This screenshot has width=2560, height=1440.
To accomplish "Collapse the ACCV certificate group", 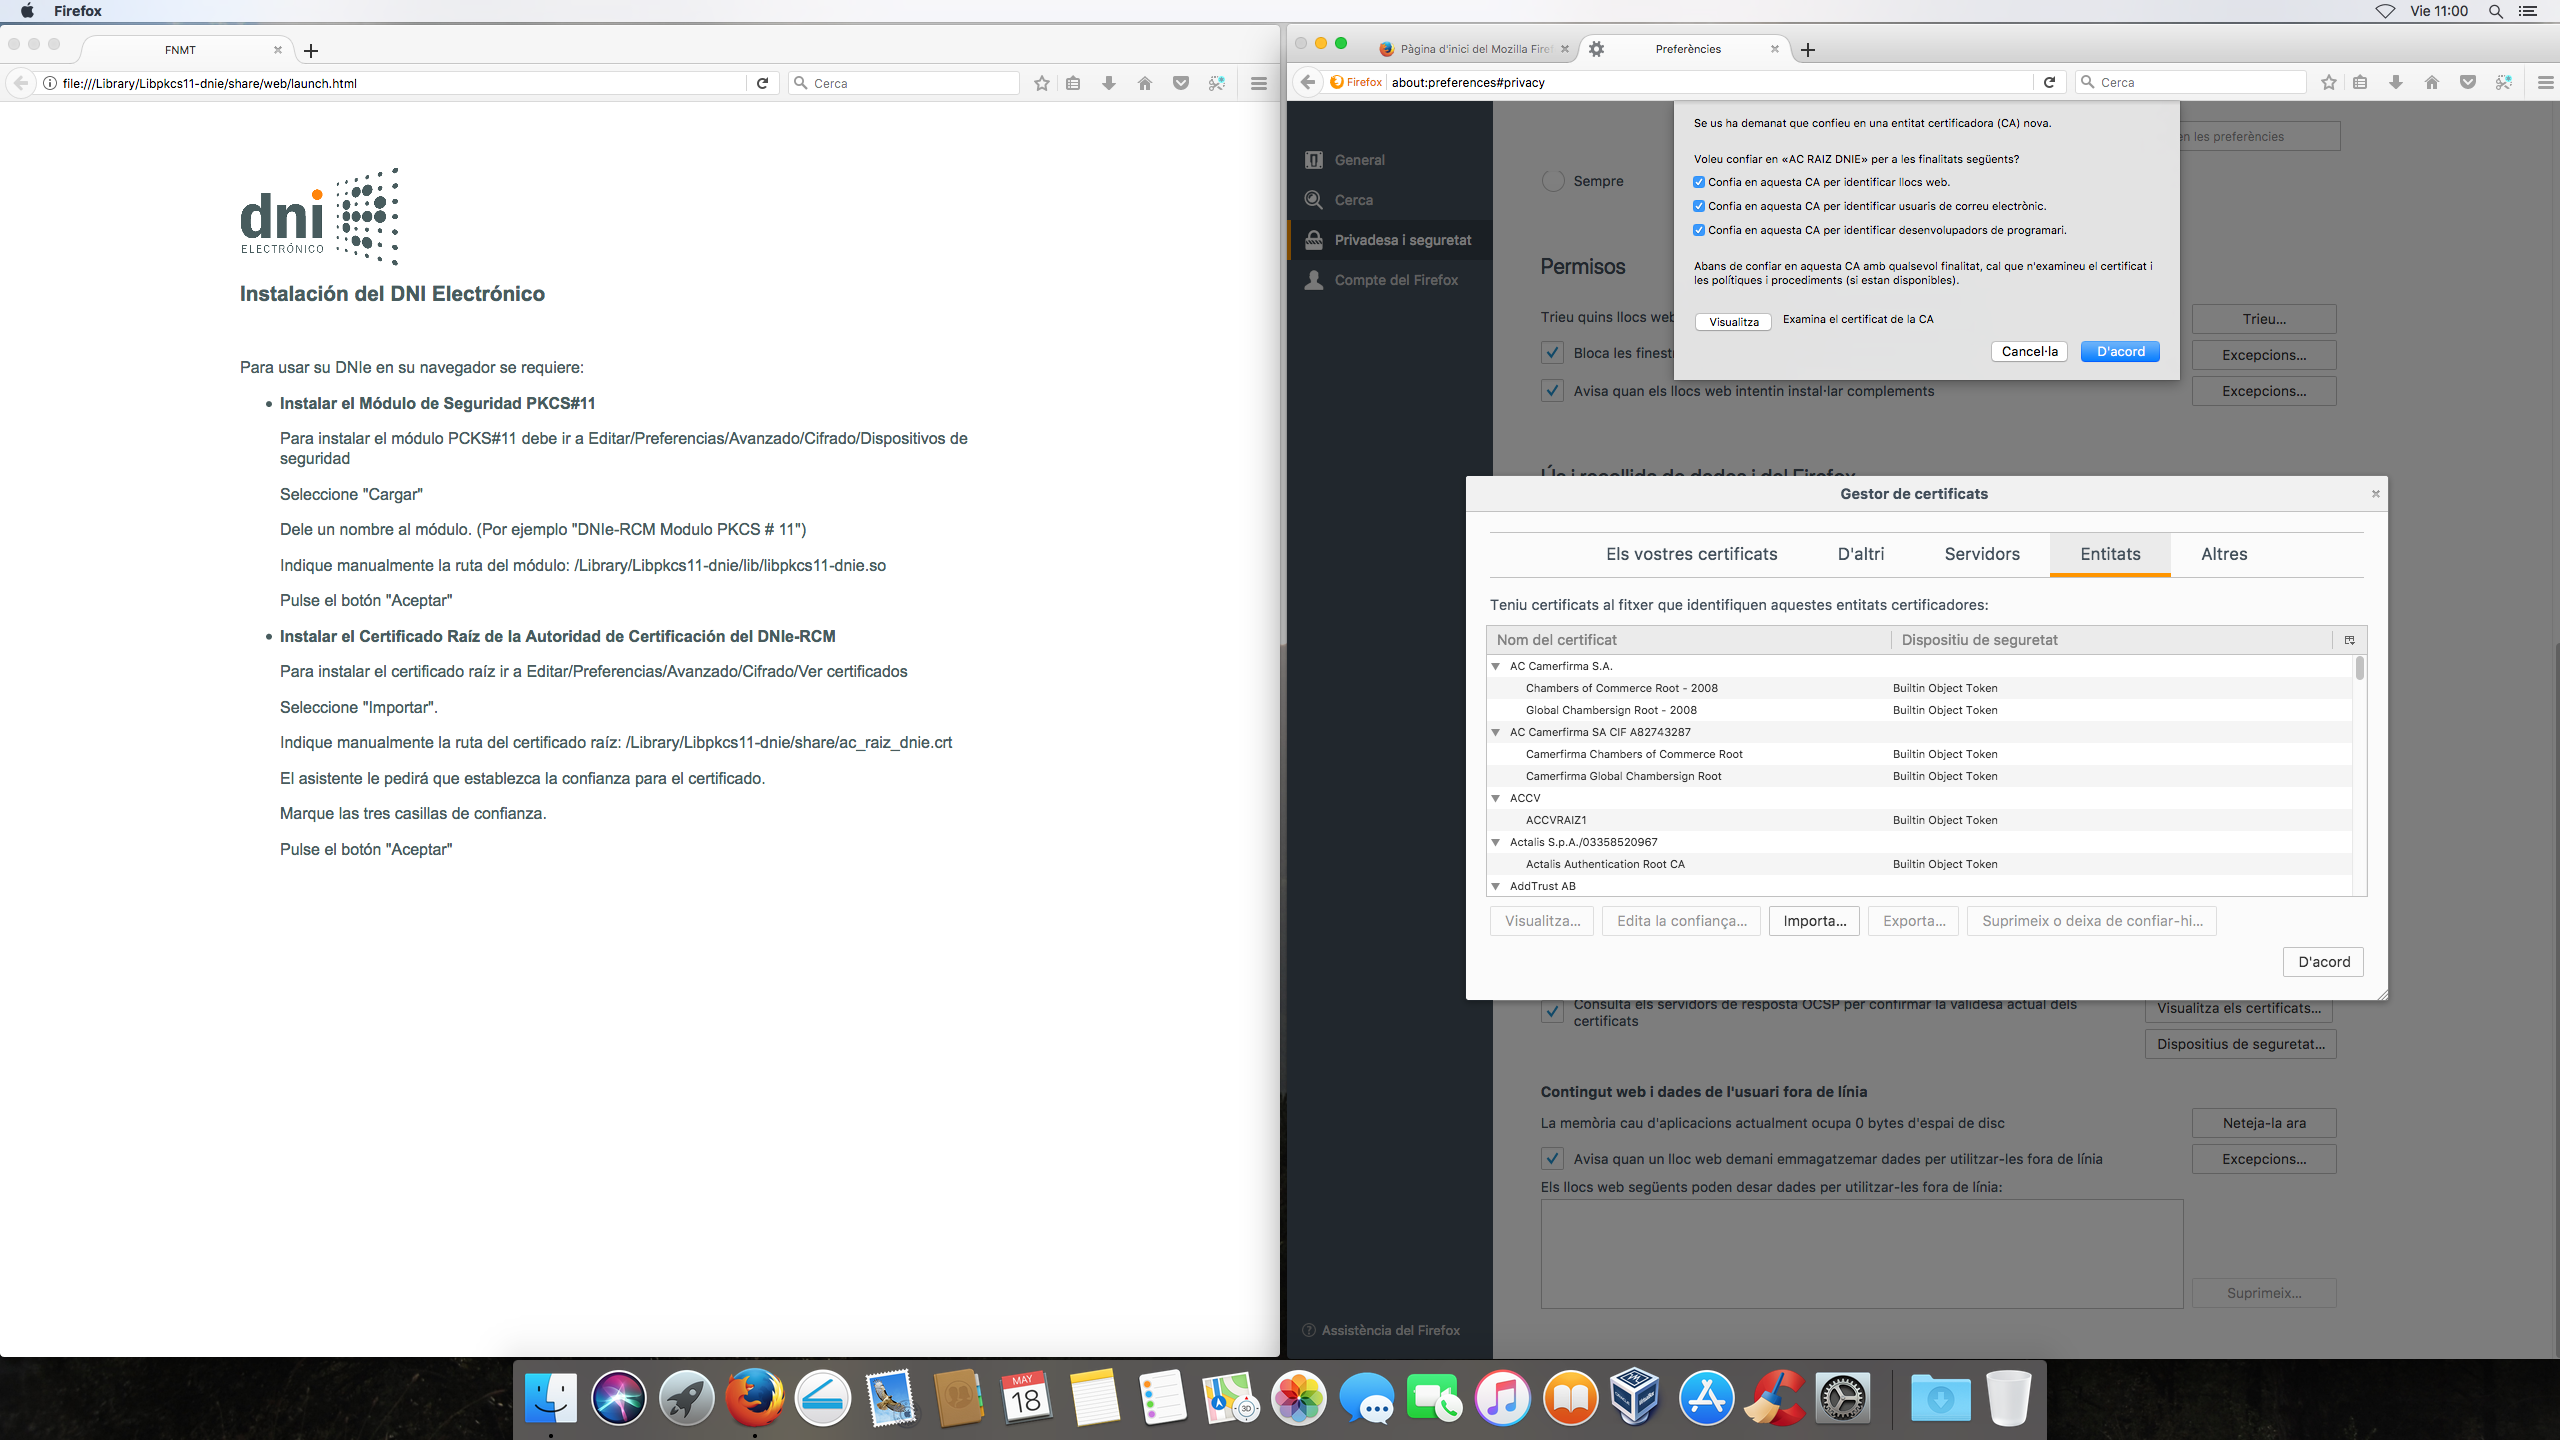I will click(x=1496, y=798).
